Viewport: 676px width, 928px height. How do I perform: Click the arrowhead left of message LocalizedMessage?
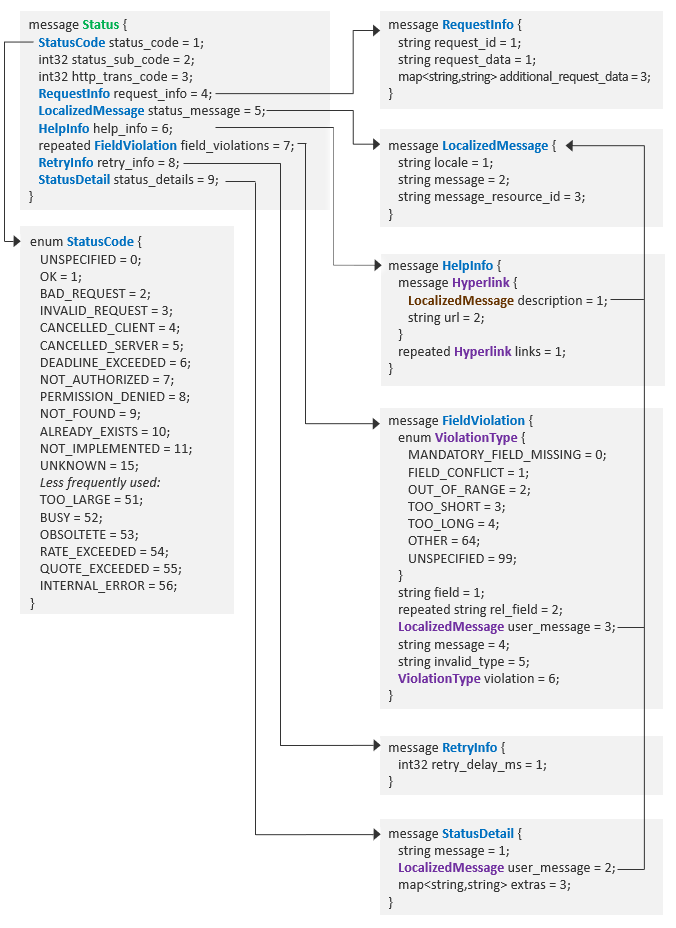pos(374,146)
